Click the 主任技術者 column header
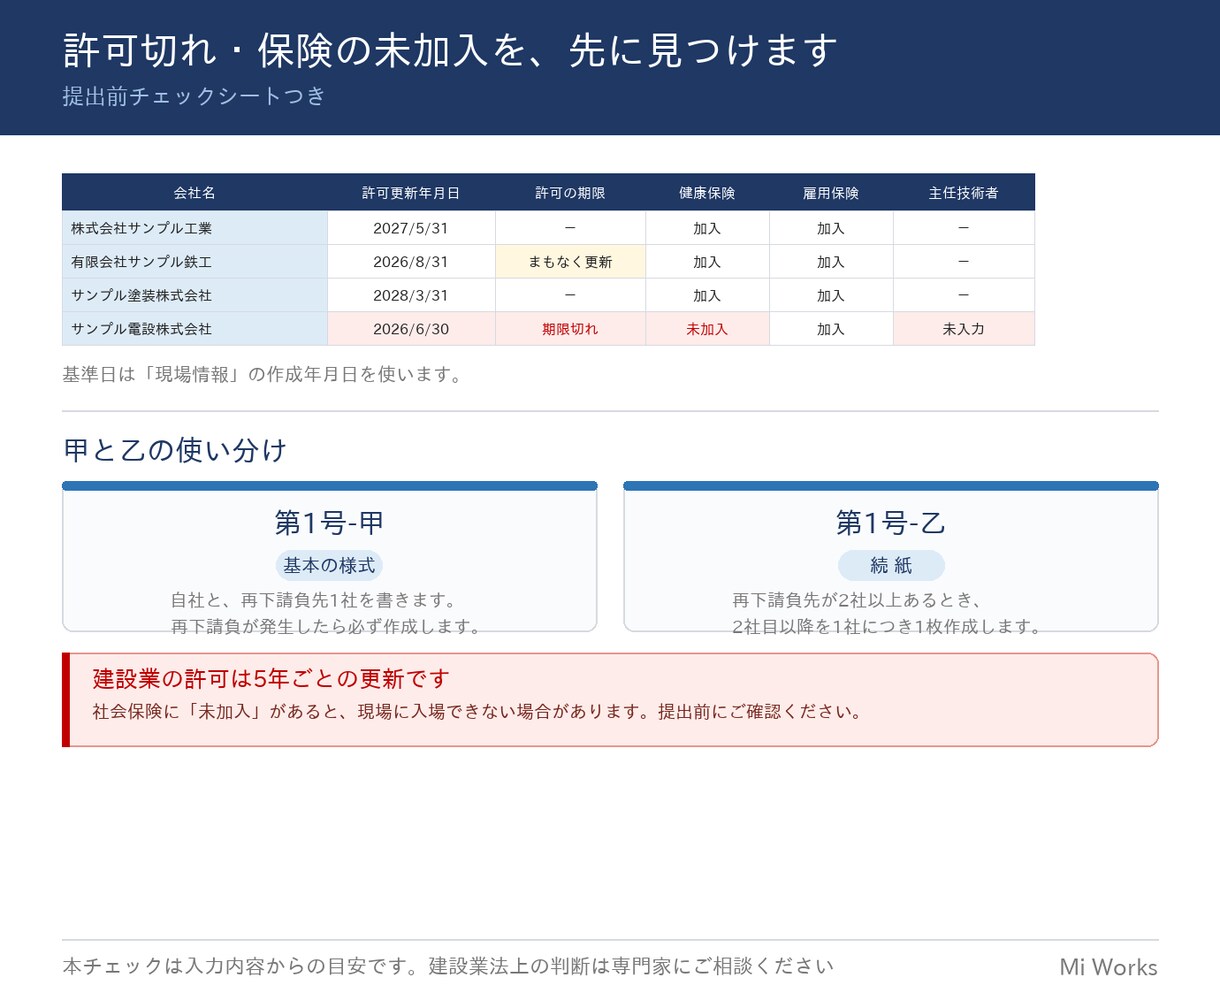The width and height of the screenshot is (1220, 1008). (964, 192)
